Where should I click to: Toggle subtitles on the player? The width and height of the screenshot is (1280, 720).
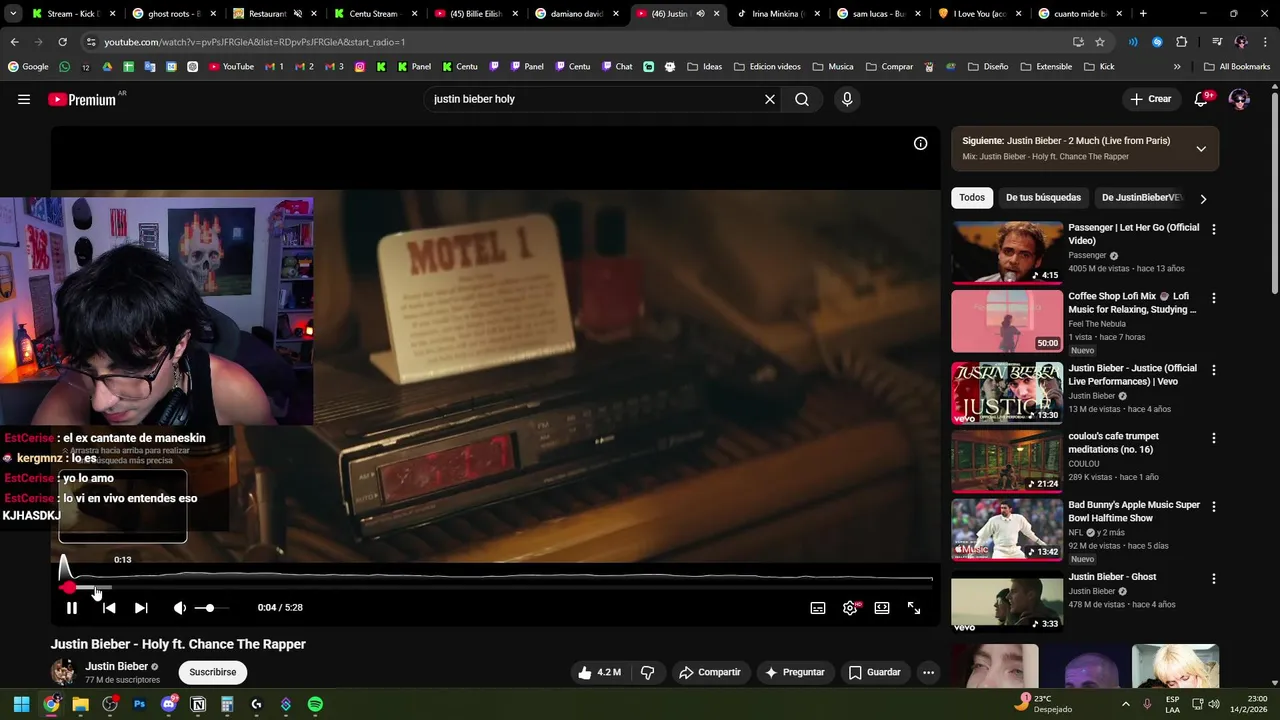(818, 607)
